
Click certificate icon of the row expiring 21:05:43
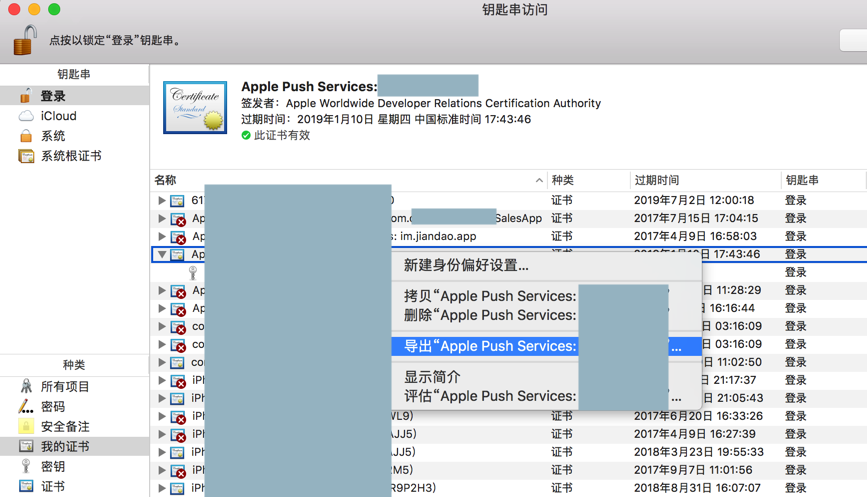coord(177,398)
